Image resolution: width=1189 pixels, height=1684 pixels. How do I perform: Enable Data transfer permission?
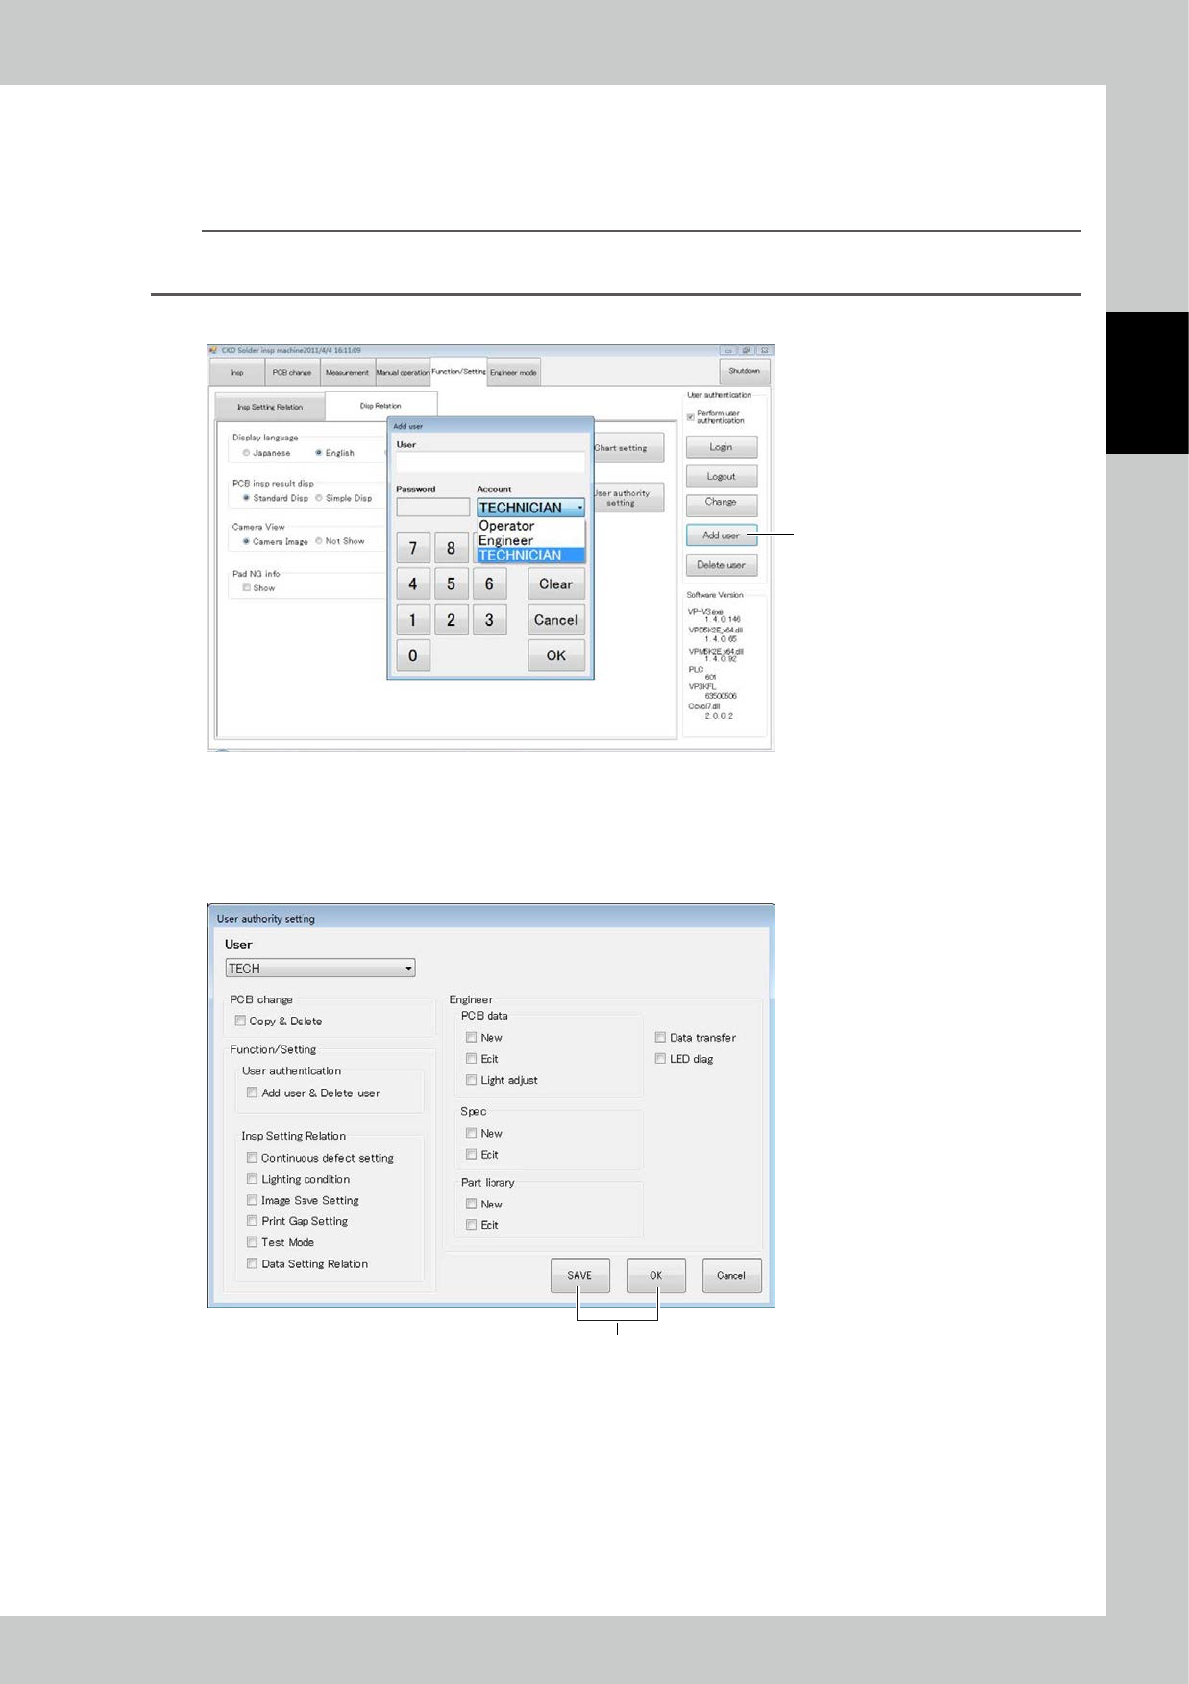[660, 1038]
